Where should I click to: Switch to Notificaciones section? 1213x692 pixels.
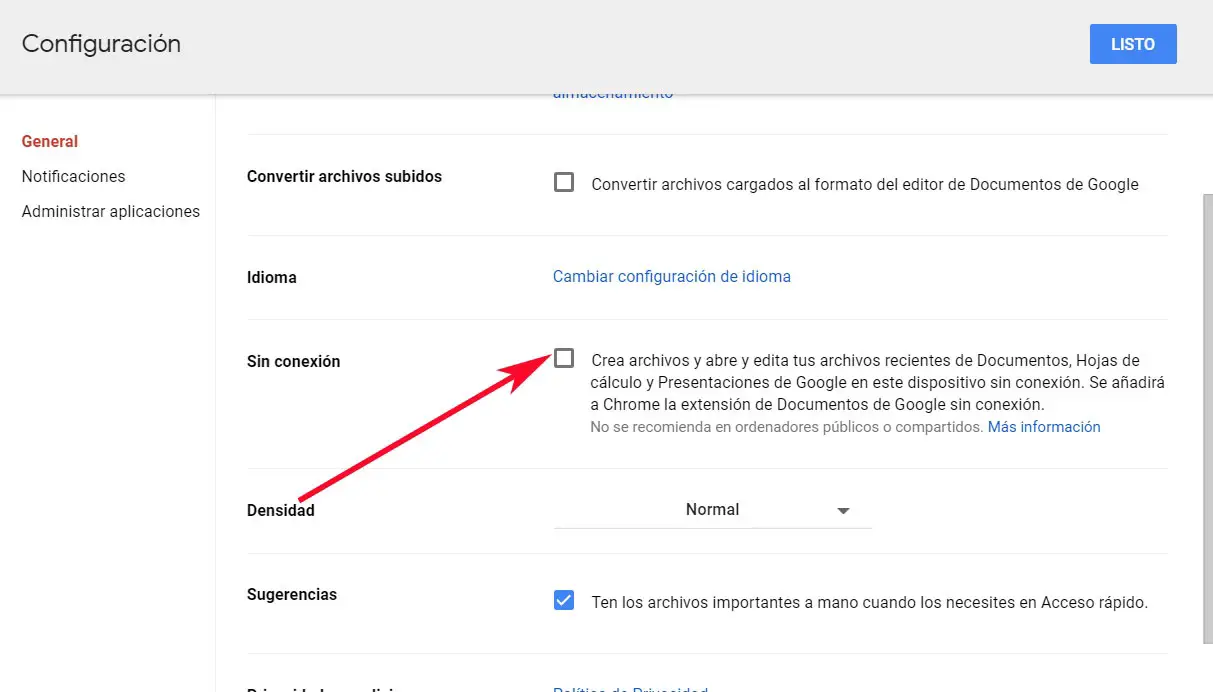click(x=74, y=176)
